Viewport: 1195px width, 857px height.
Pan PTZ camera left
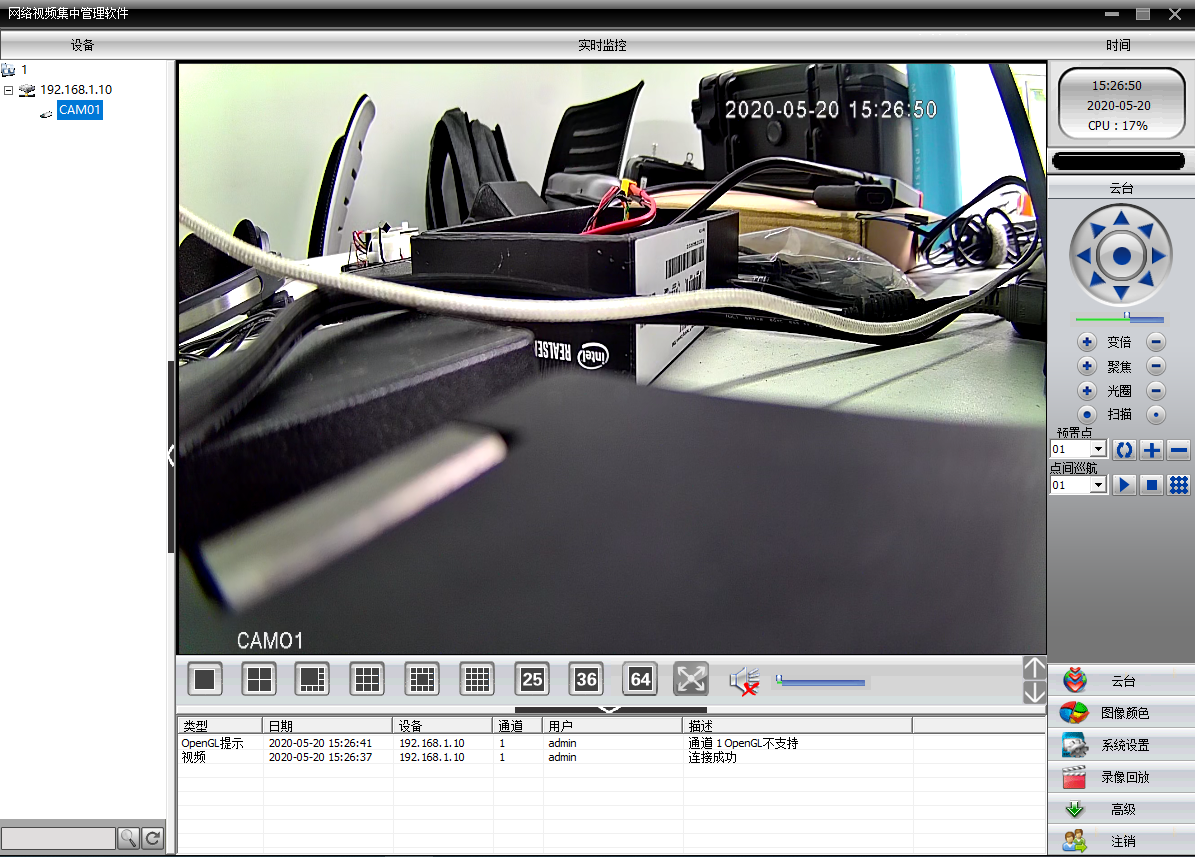tap(1084, 256)
